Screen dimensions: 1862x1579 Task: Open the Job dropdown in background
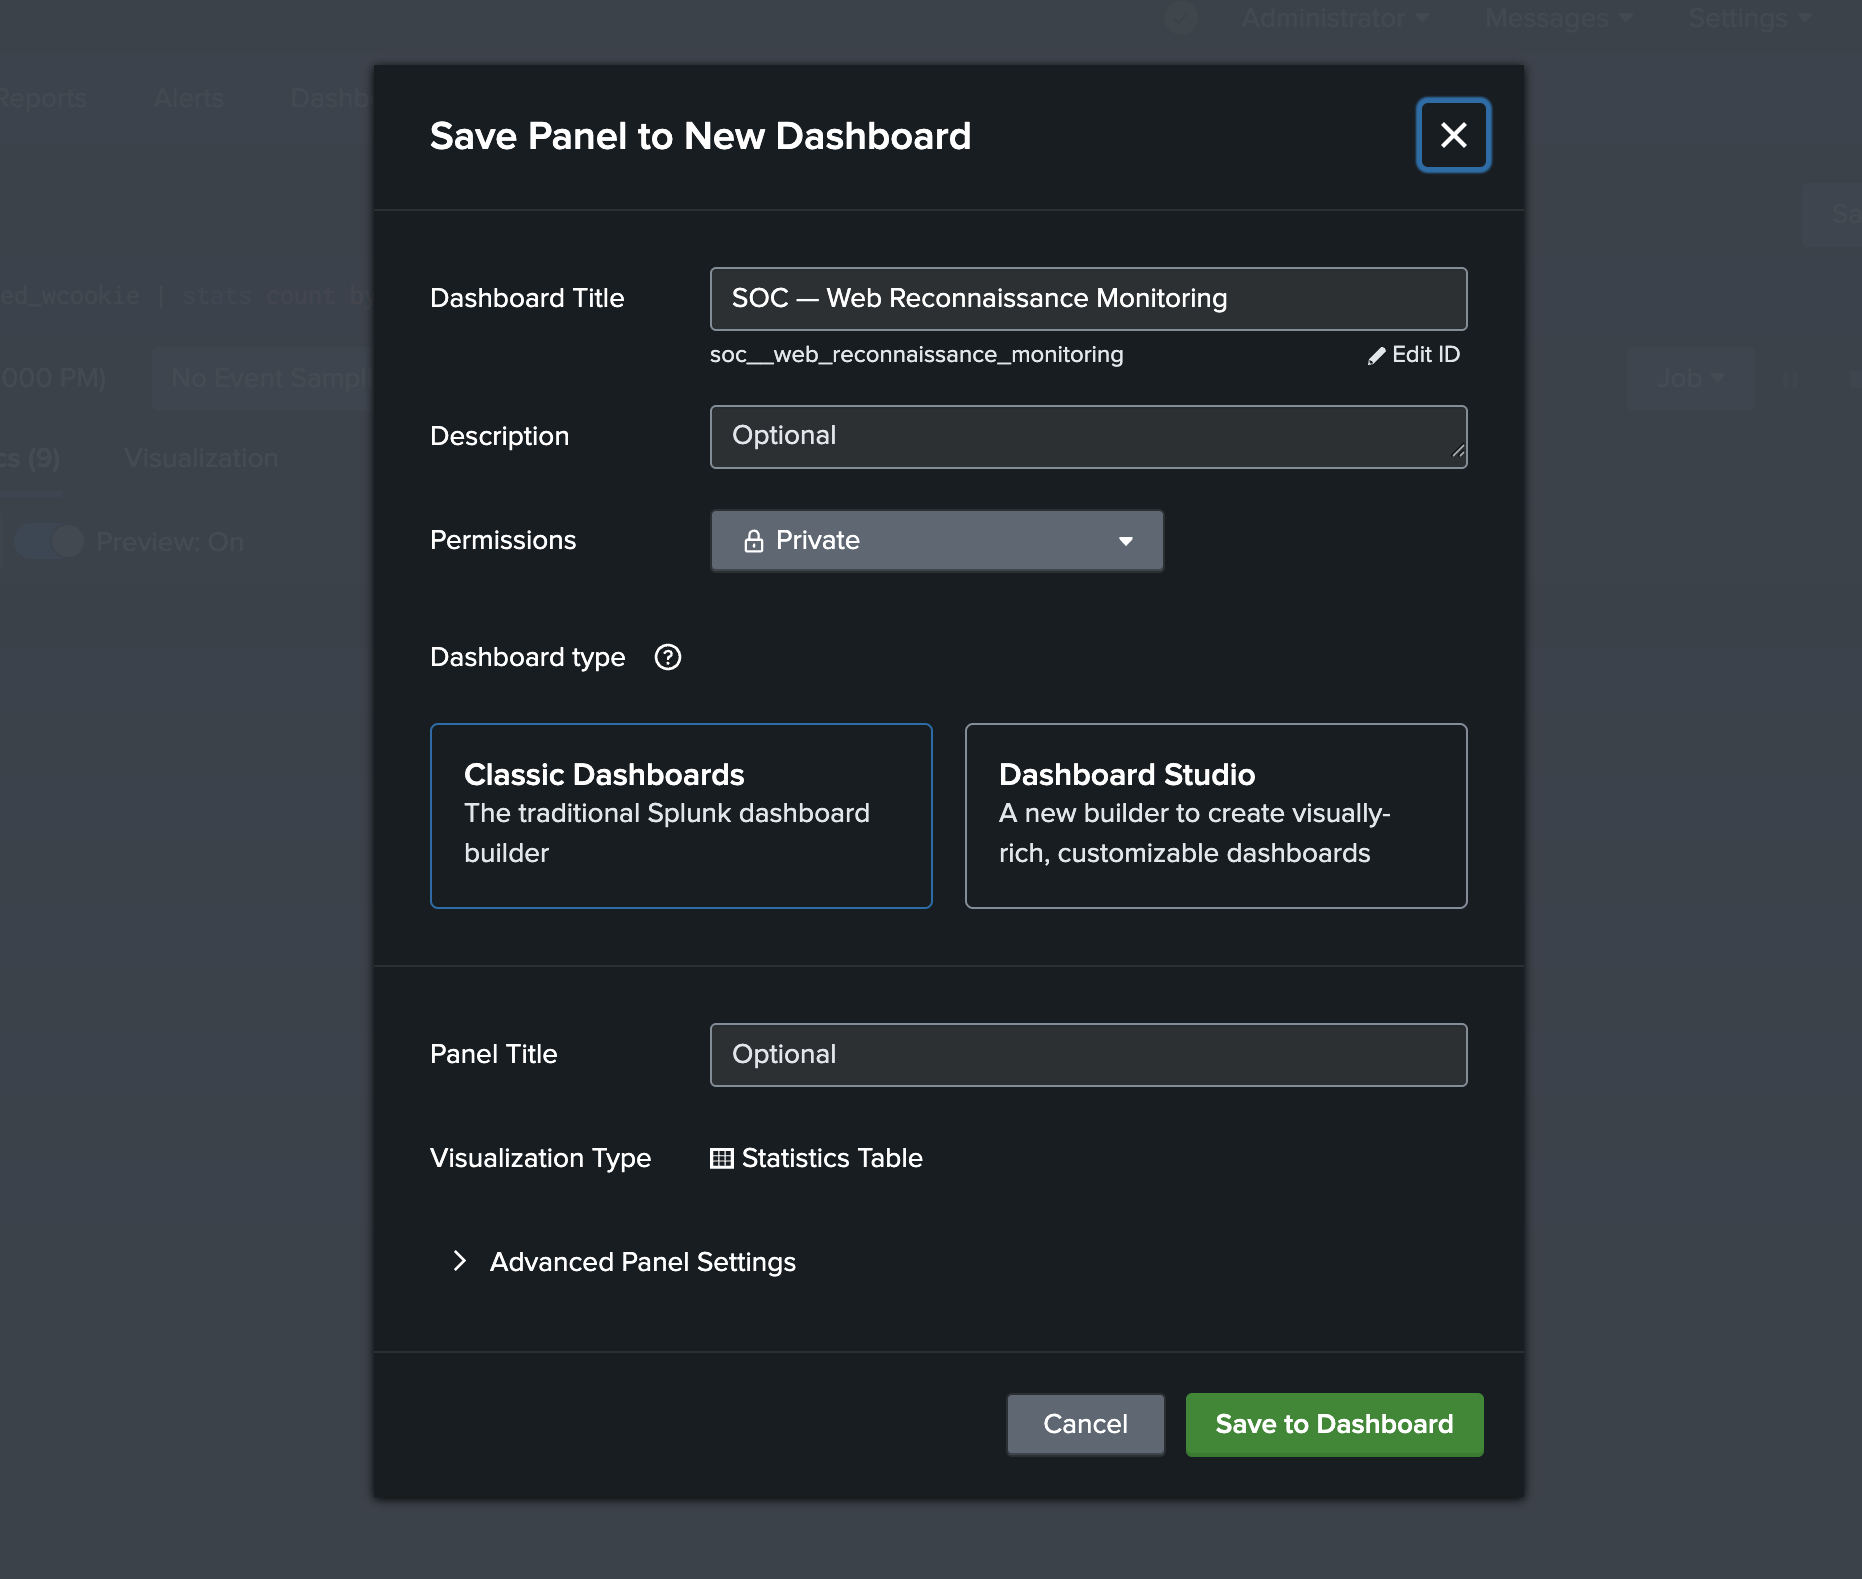1690,379
